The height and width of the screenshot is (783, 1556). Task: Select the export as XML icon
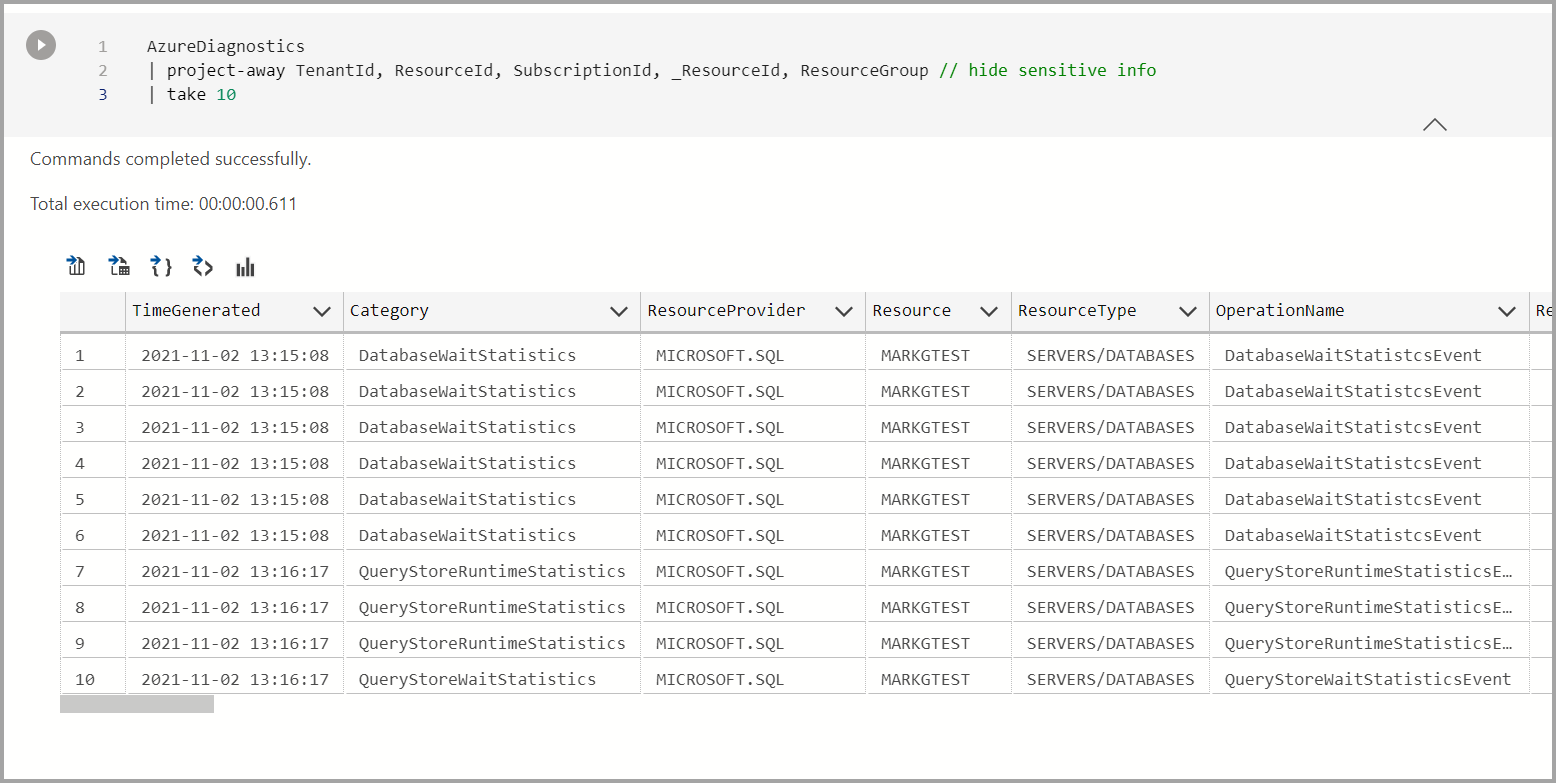(x=203, y=266)
